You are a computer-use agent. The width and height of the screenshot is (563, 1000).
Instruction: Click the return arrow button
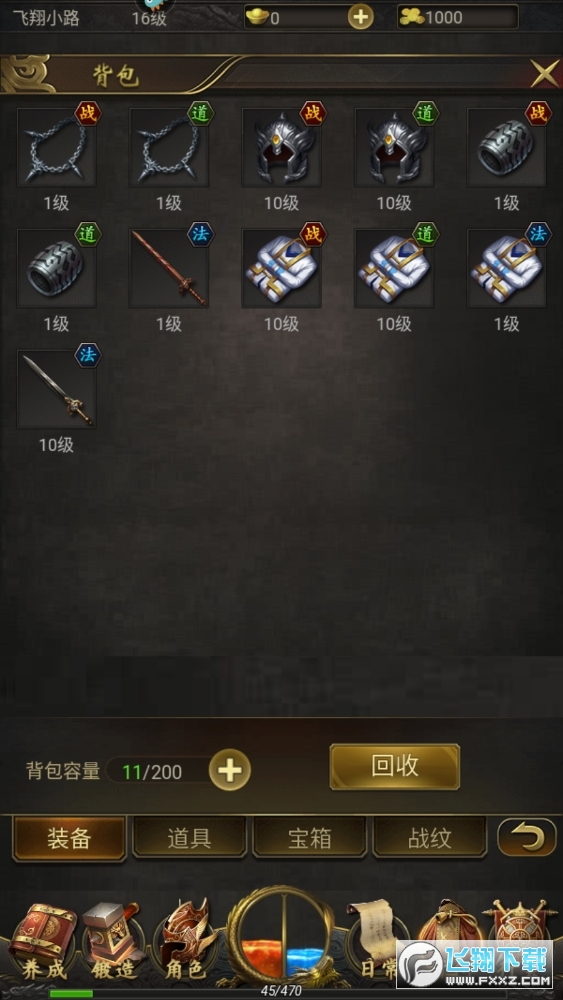click(527, 837)
